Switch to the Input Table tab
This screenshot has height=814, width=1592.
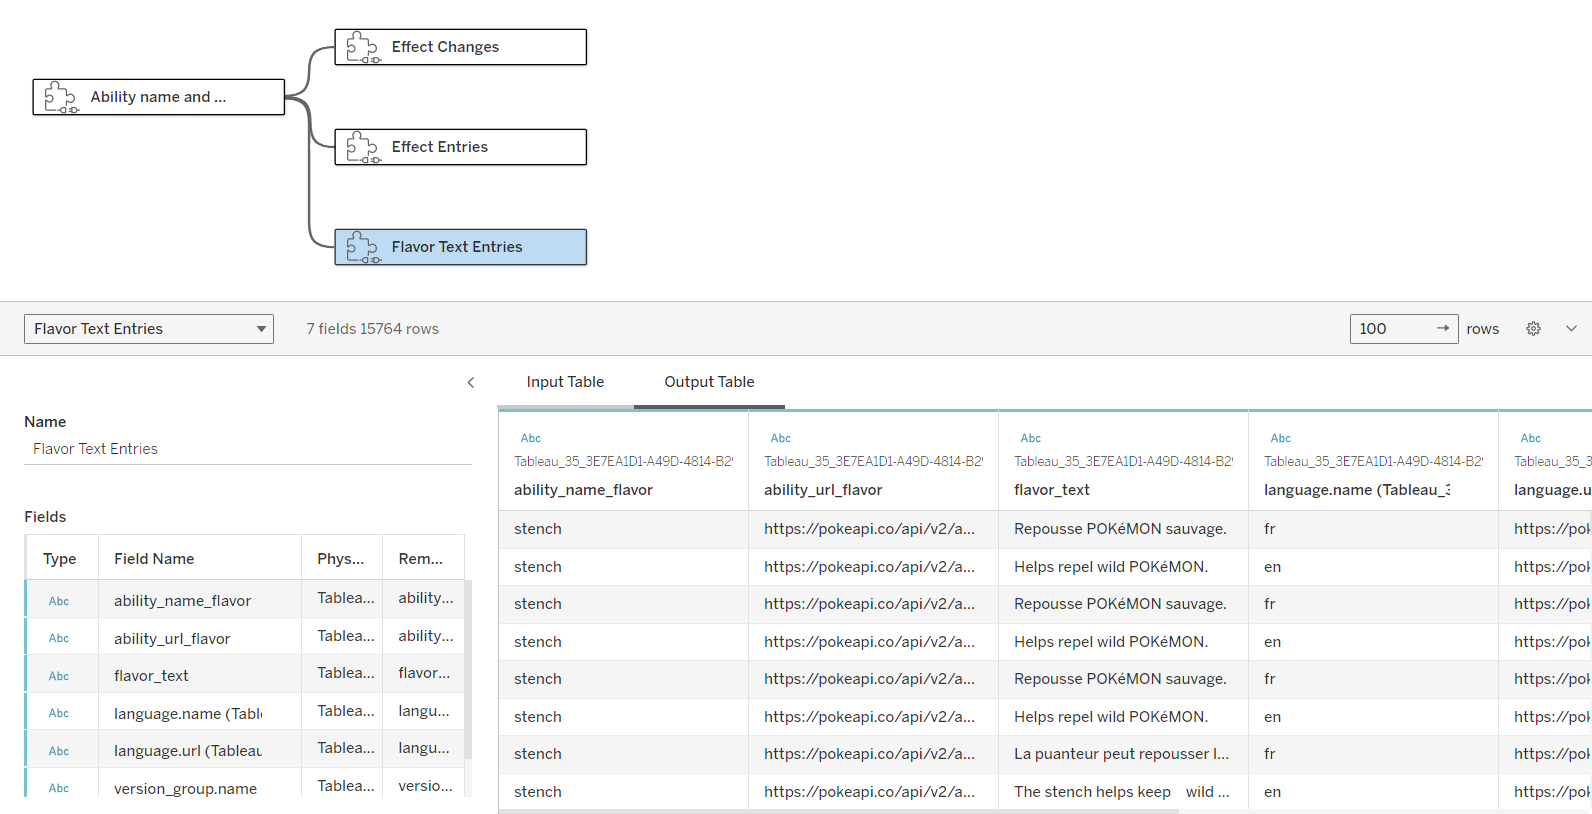coord(565,382)
